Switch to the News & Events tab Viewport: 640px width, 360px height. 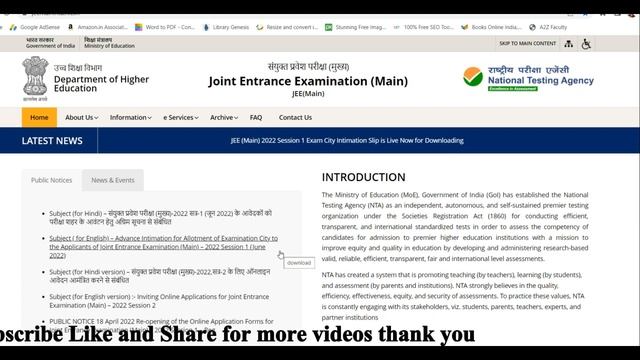click(113, 180)
